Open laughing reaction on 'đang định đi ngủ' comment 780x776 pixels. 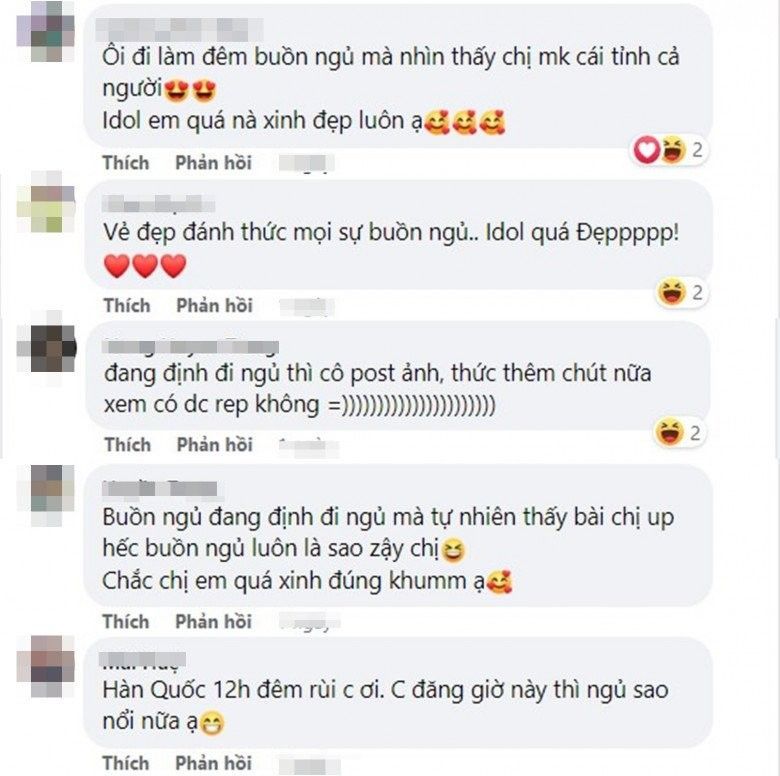[669, 432]
